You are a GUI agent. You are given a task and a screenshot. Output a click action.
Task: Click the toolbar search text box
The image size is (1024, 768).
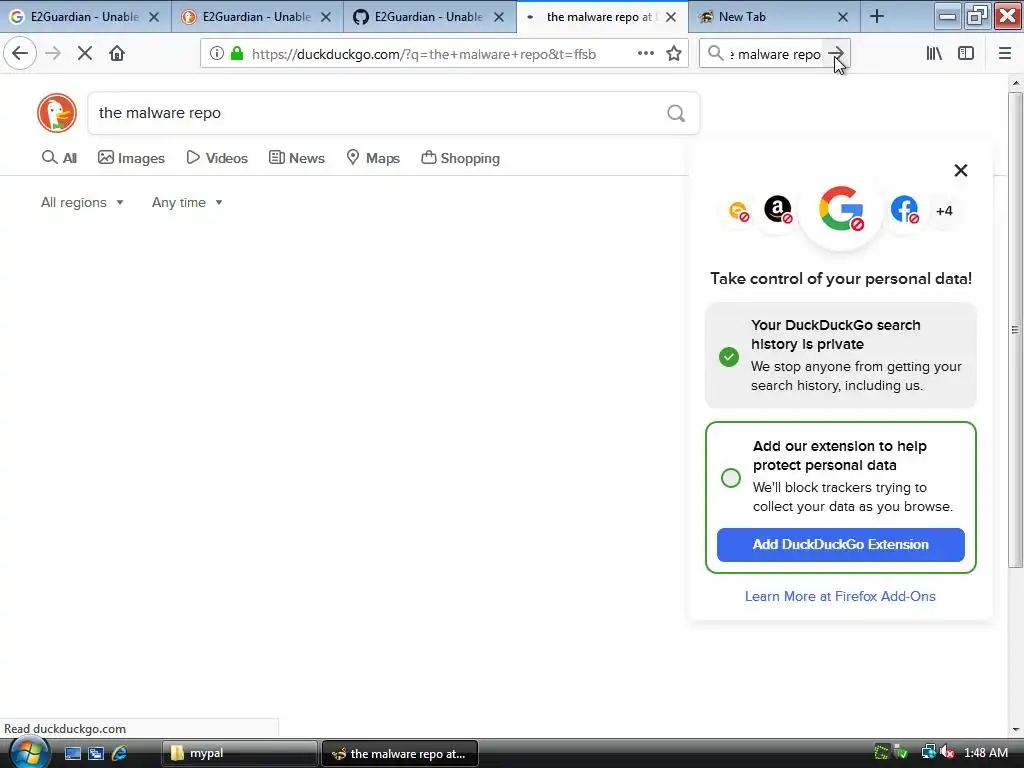775,54
